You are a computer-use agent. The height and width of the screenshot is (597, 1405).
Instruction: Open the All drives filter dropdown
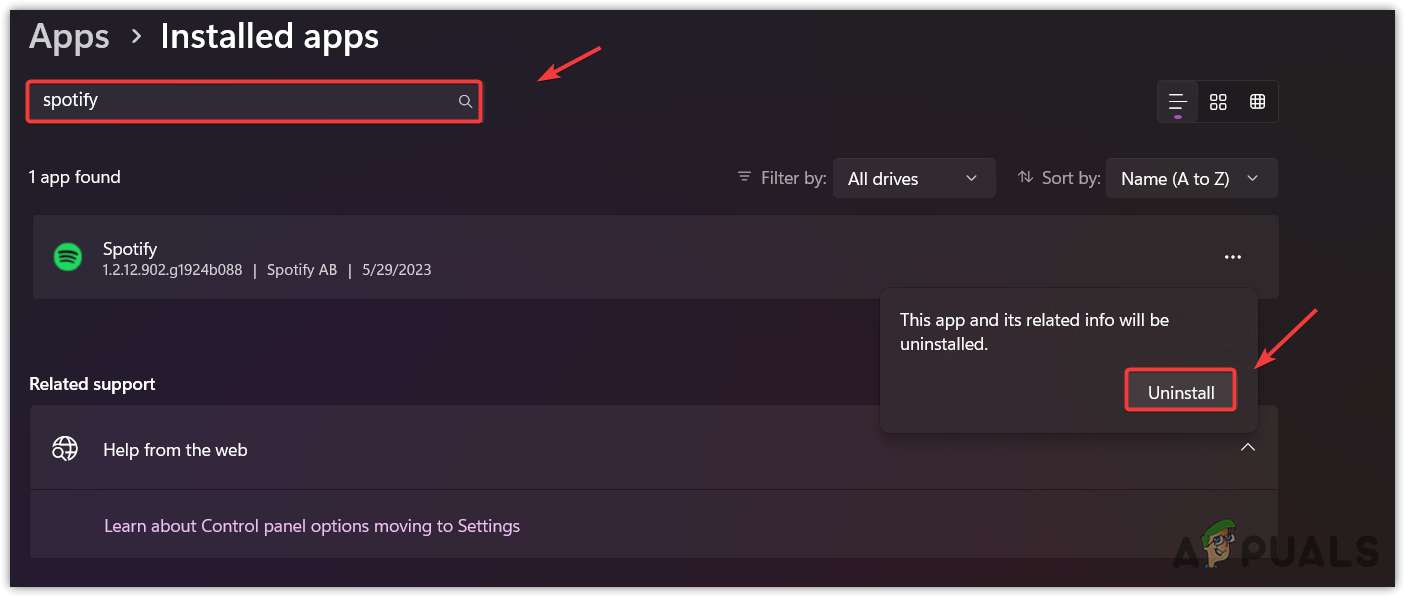(913, 178)
